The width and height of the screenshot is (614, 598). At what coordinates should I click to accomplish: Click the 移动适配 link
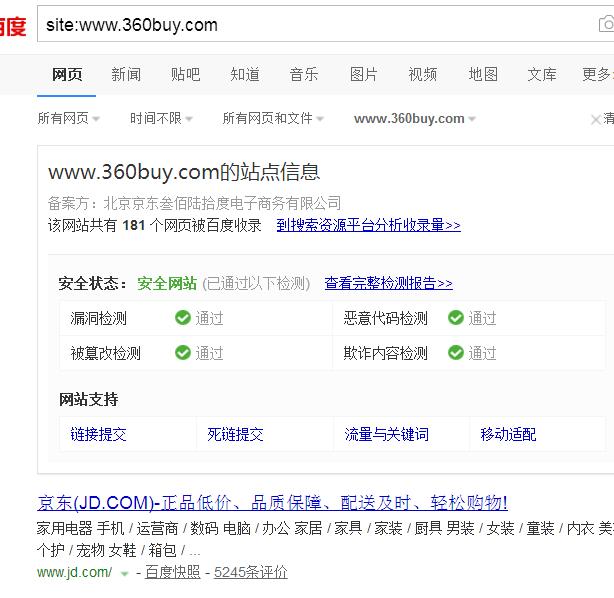(x=508, y=434)
